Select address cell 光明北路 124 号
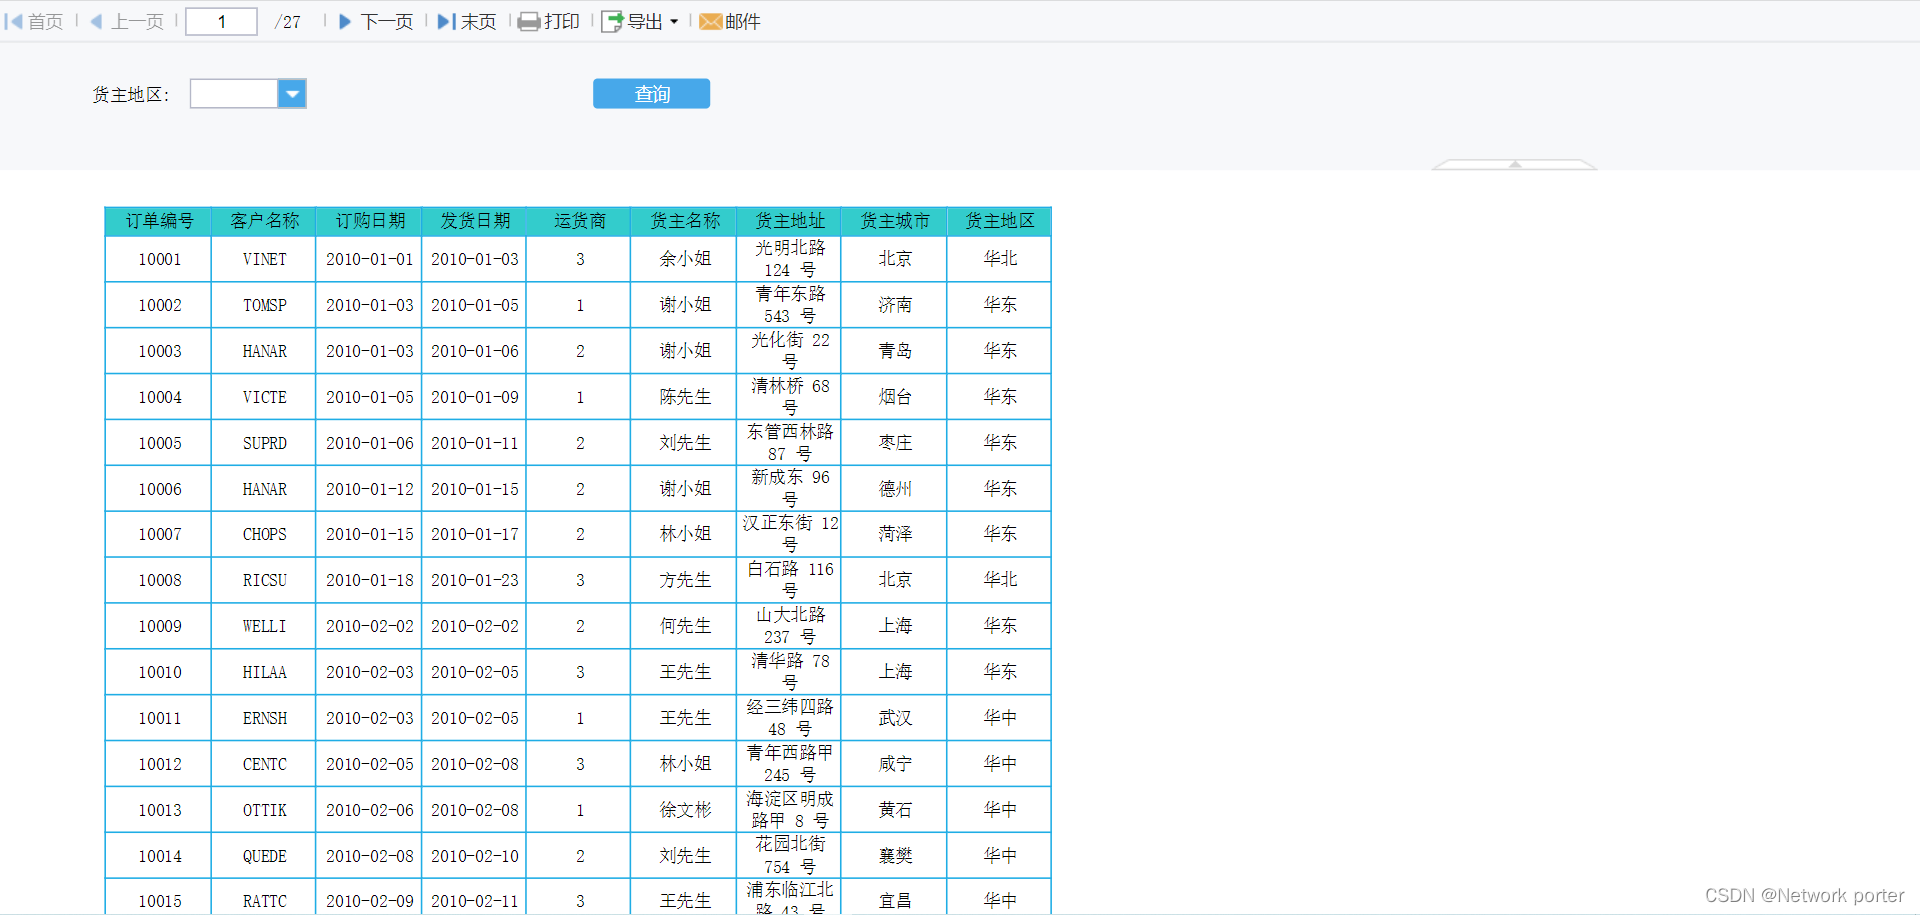The height and width of the screenshot is (915, 1920). pos(790,259)
